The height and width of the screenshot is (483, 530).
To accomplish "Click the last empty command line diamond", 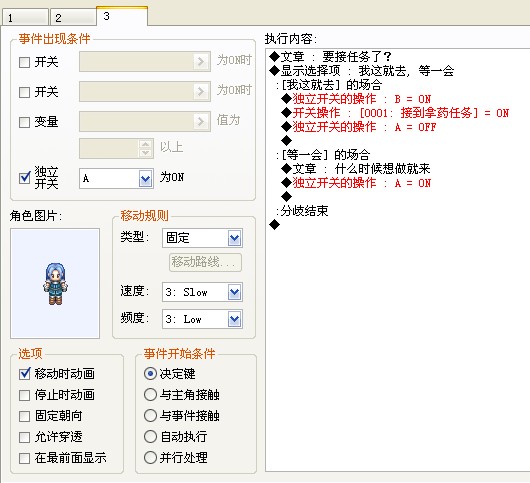I will tap(274, 224).
